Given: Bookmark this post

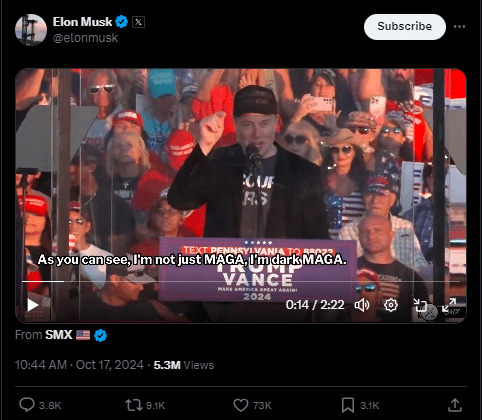Looking at the screenshot, I should (348, 405).
